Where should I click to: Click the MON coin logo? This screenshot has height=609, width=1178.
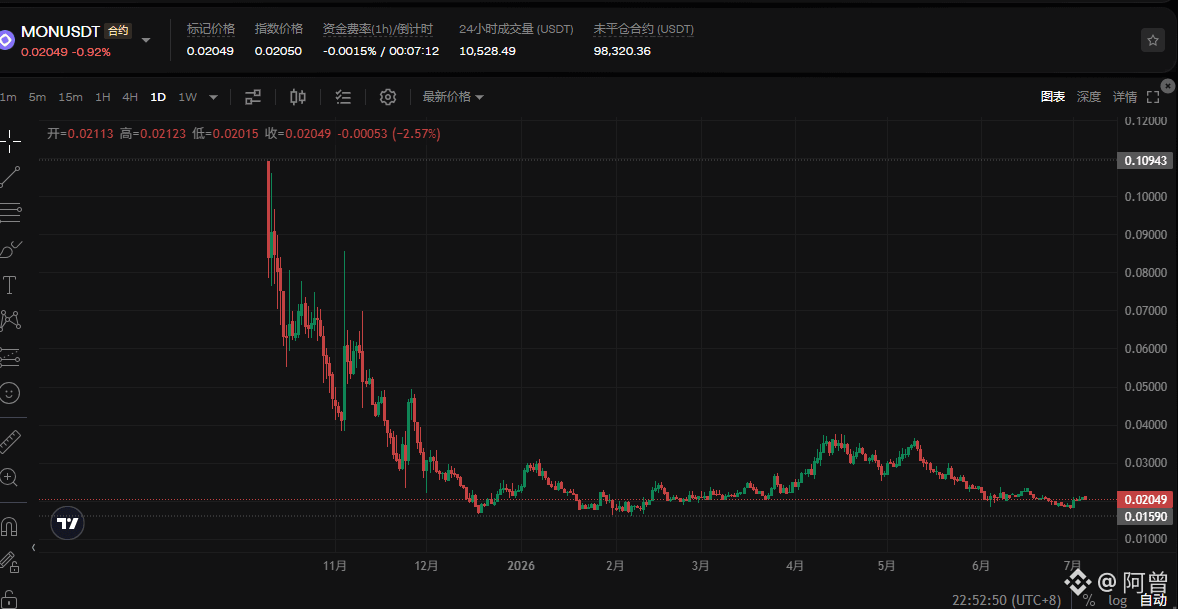(6, 39)
